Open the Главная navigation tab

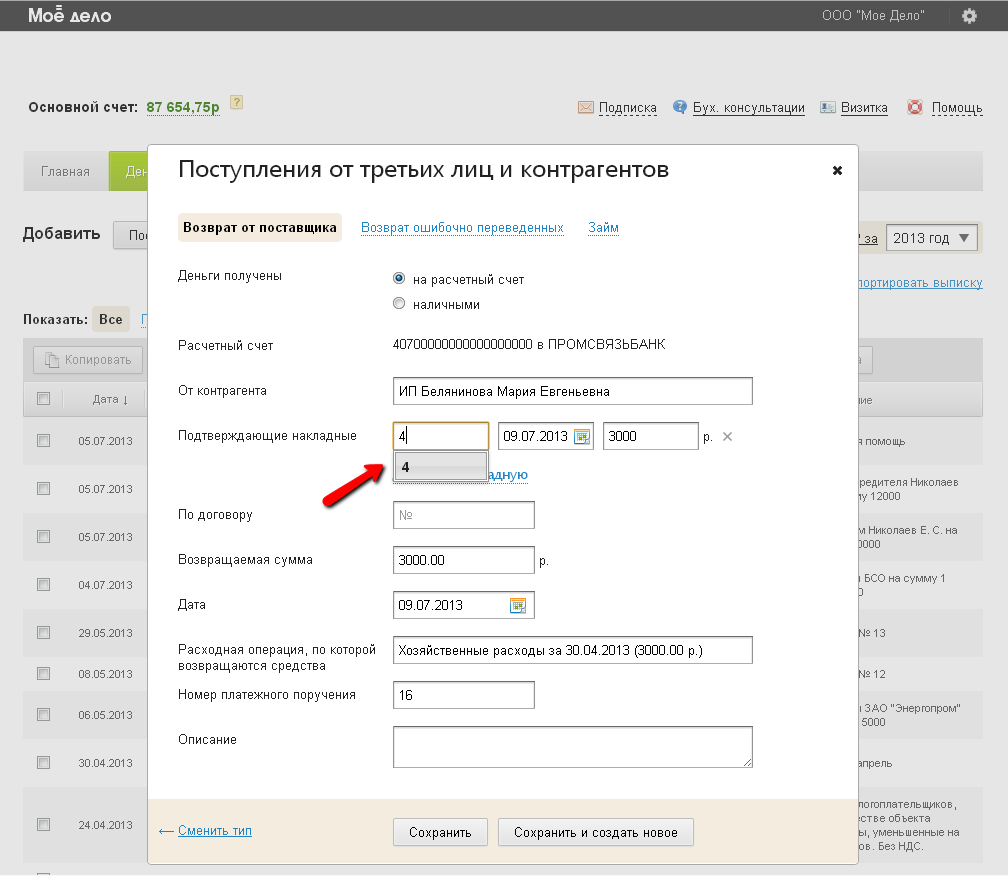point(65,171)
